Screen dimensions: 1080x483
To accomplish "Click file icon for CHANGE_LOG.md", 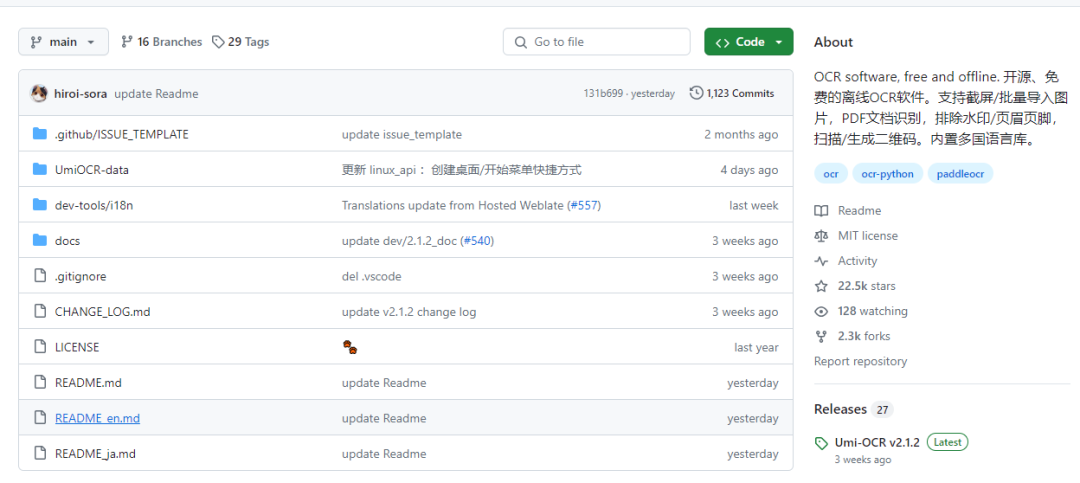I will [40, 311].
